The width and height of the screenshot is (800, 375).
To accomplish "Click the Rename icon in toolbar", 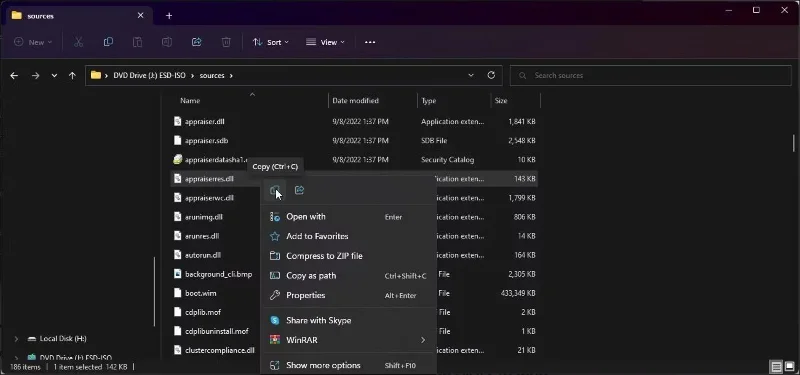I will point(167,42).
